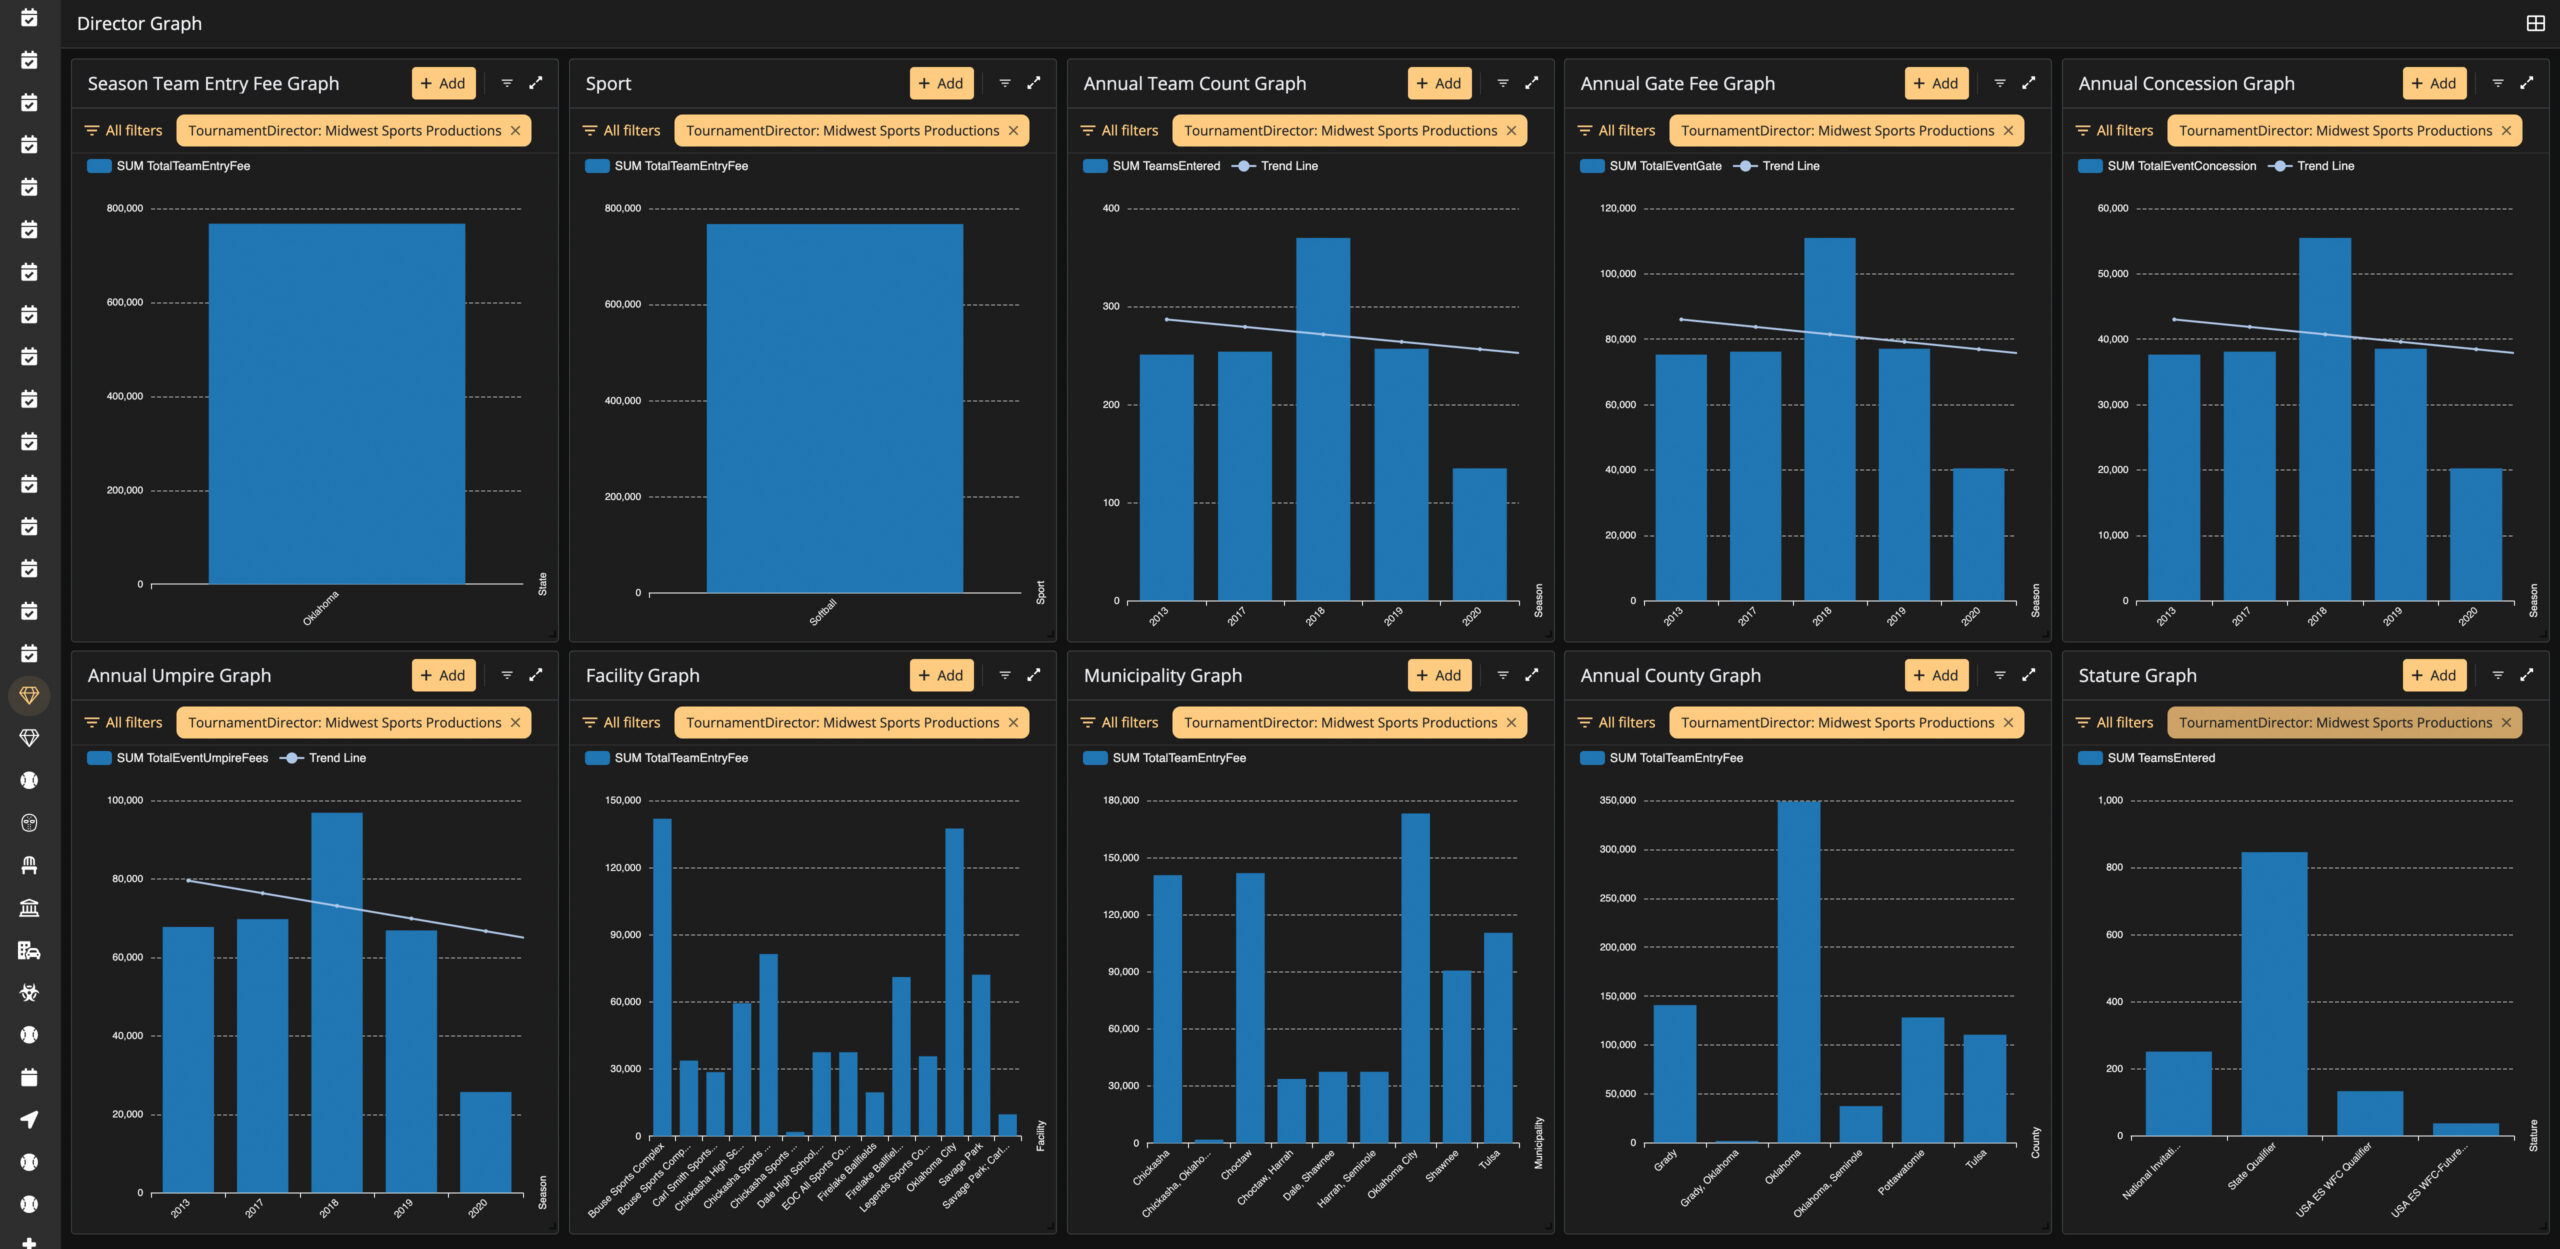Open the chair icon in sidebar

pyautogui.click(x=29, y=865)
